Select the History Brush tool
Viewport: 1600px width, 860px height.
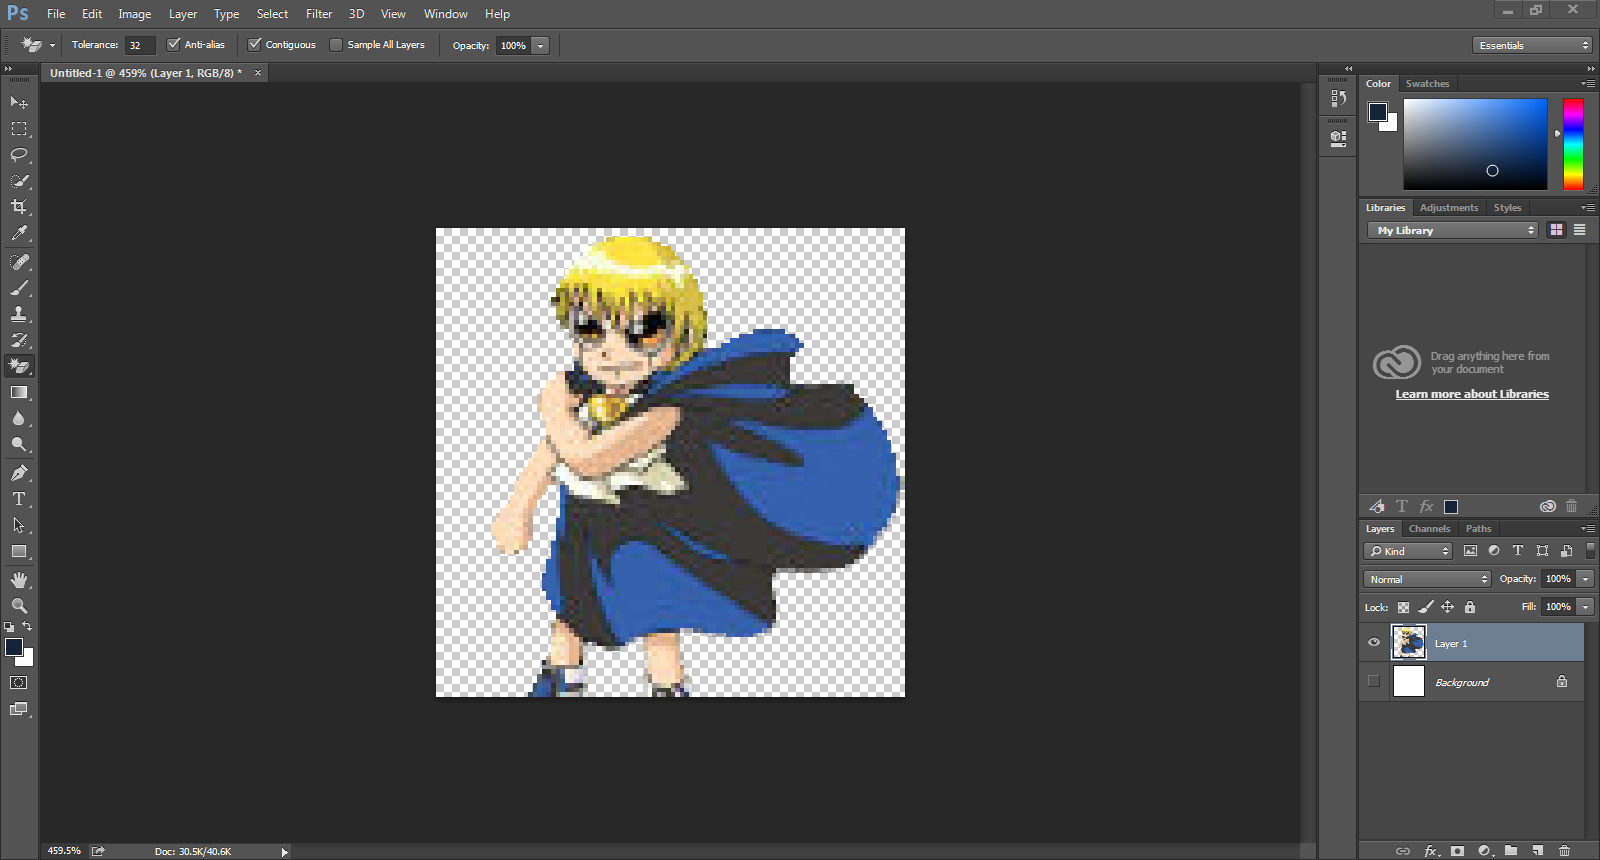tap(19, 340)
